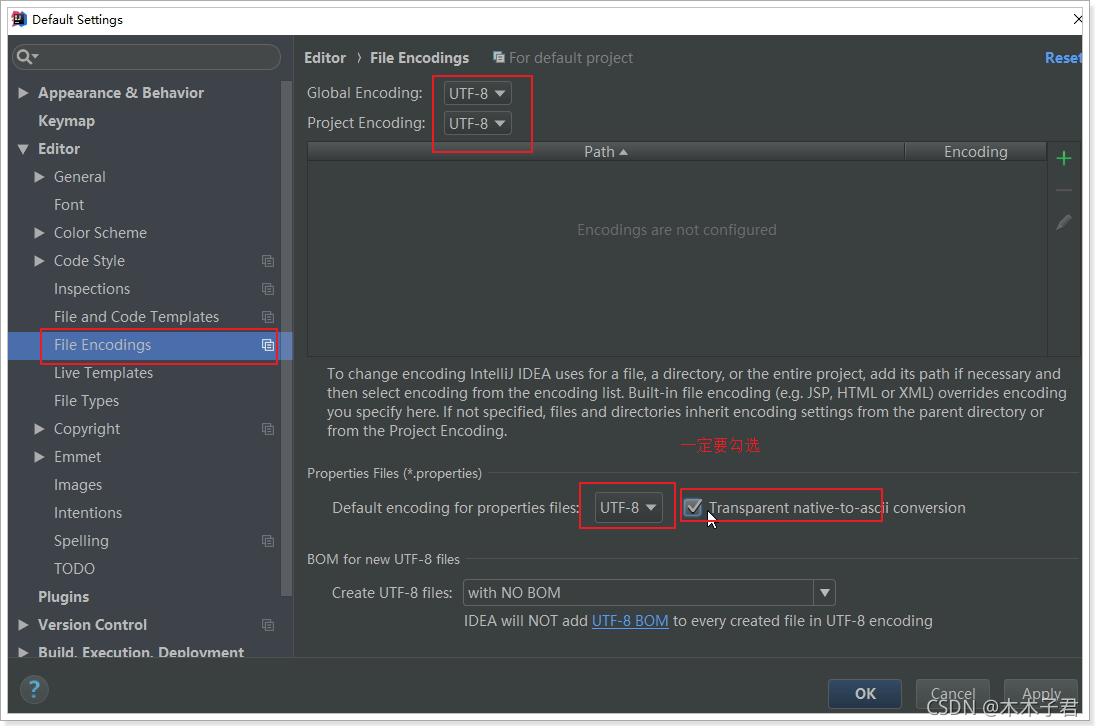Open the TODO settings page
Viewport: 1095px width, 726px height.
tap(74, 569)
